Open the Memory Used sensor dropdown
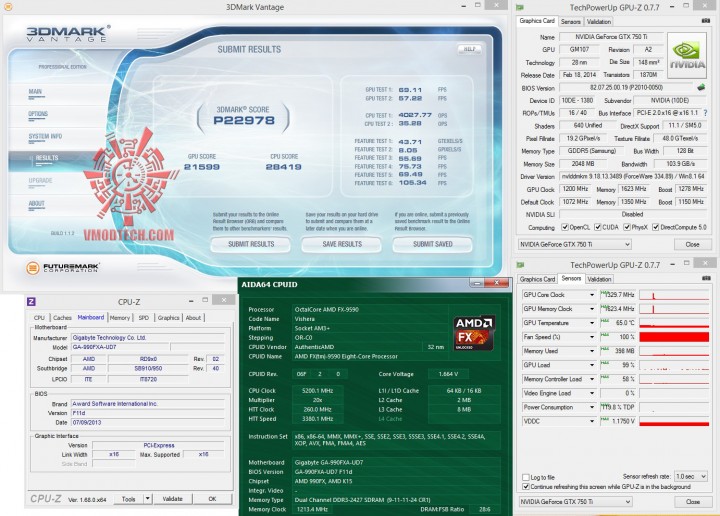The image size is (720, 516). coord(591,351)
